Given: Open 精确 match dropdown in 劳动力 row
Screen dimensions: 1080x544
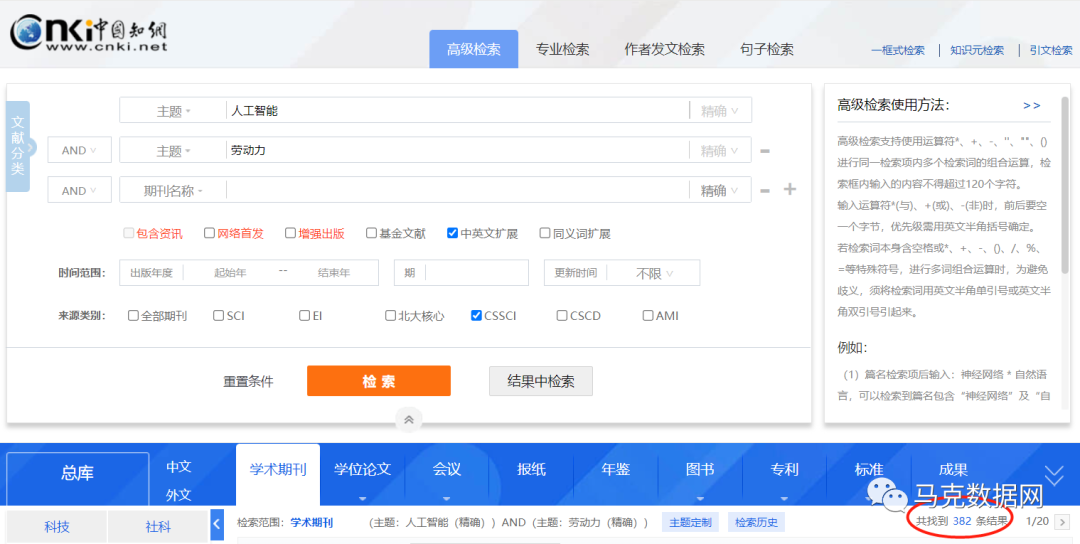Looking at the screenshot, I should [720, 151].
